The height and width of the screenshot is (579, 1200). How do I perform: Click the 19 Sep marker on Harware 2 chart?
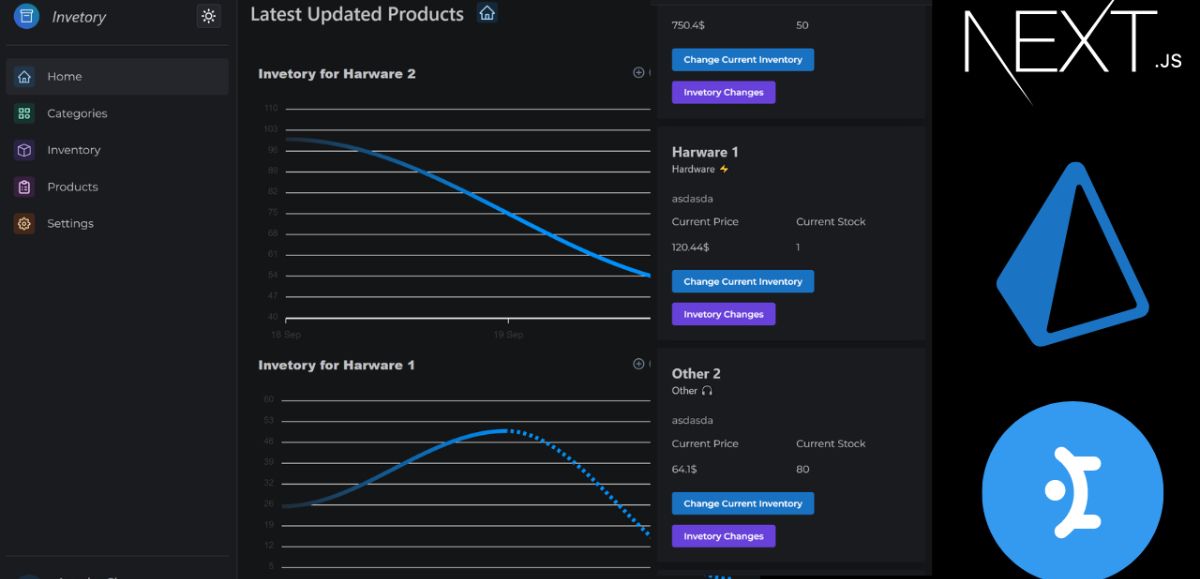[508, 334]
